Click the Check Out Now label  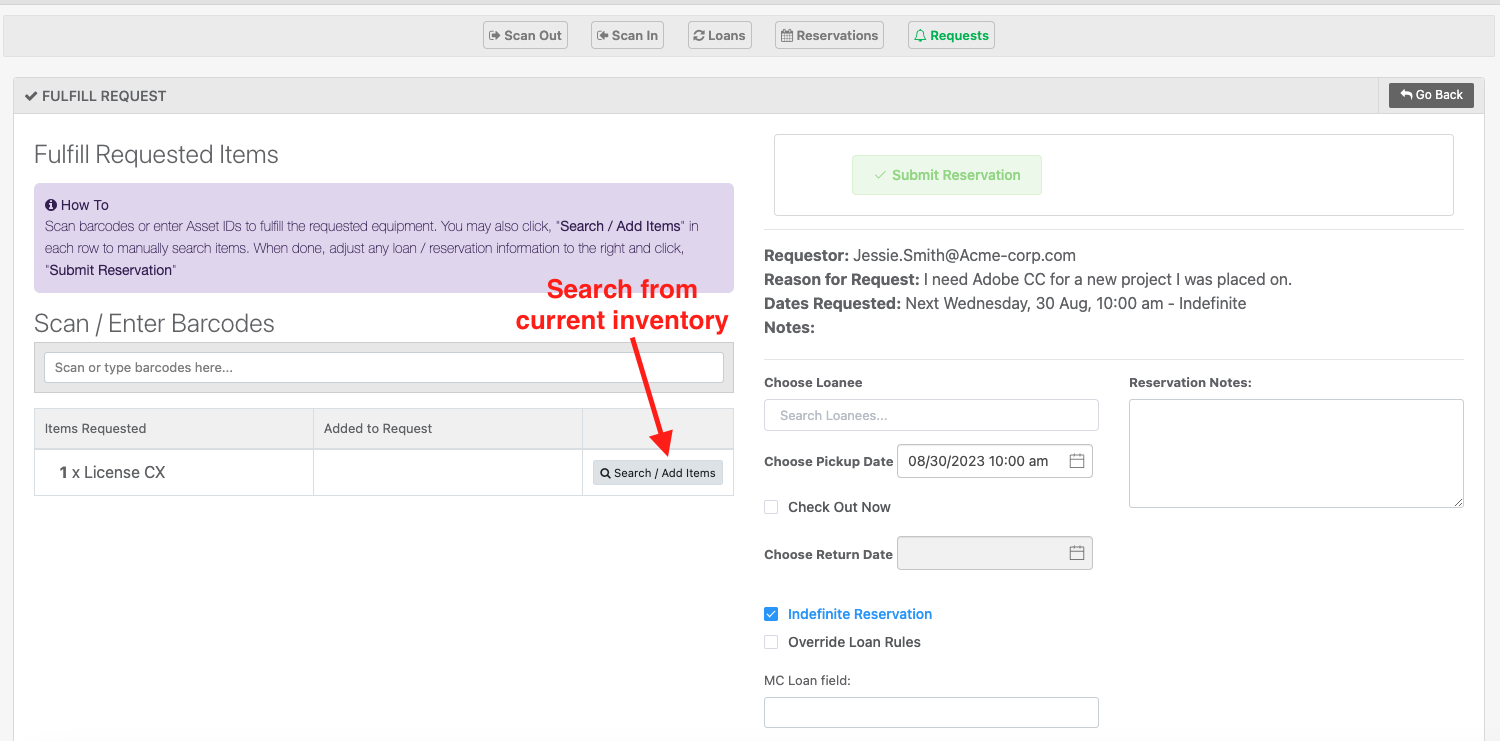pyautogui.click(x=839, y=507)
